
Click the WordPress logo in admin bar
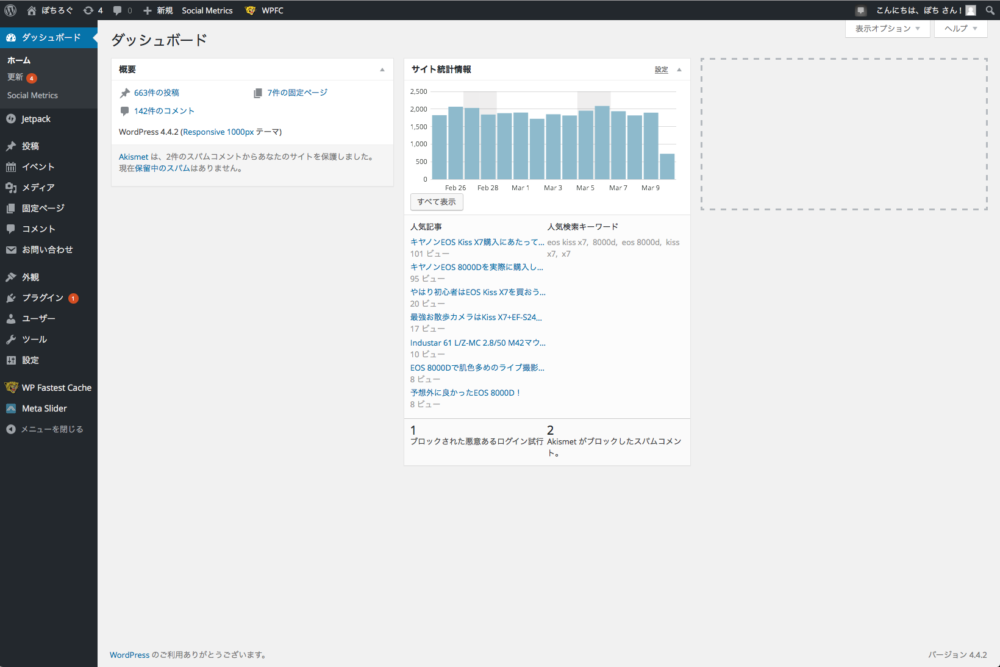coord(10,10)
